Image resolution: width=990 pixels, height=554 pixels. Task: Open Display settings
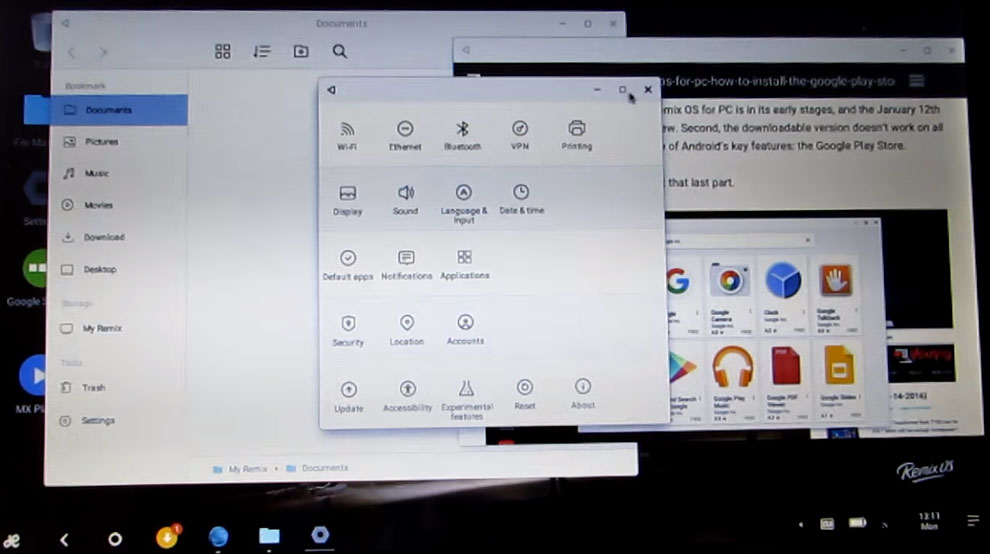coord(347,200)
